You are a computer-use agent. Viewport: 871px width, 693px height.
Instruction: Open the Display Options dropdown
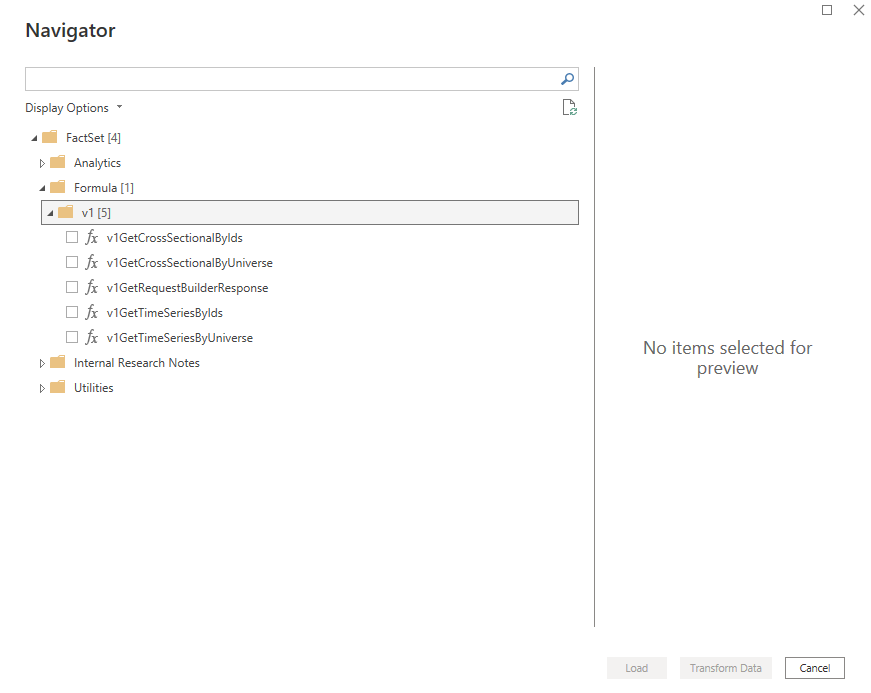point(74,107)
